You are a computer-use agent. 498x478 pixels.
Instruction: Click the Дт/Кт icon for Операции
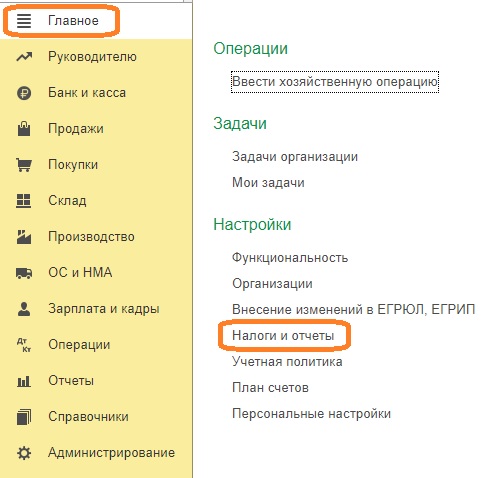coord(24,345)
